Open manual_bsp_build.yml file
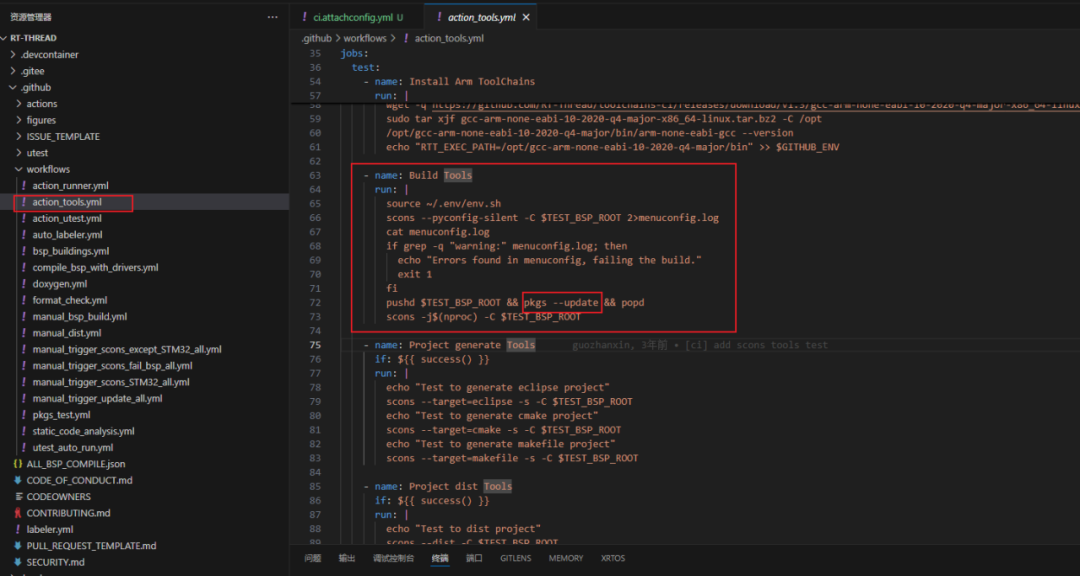1080x576 pixels. (x=79, y=317)
